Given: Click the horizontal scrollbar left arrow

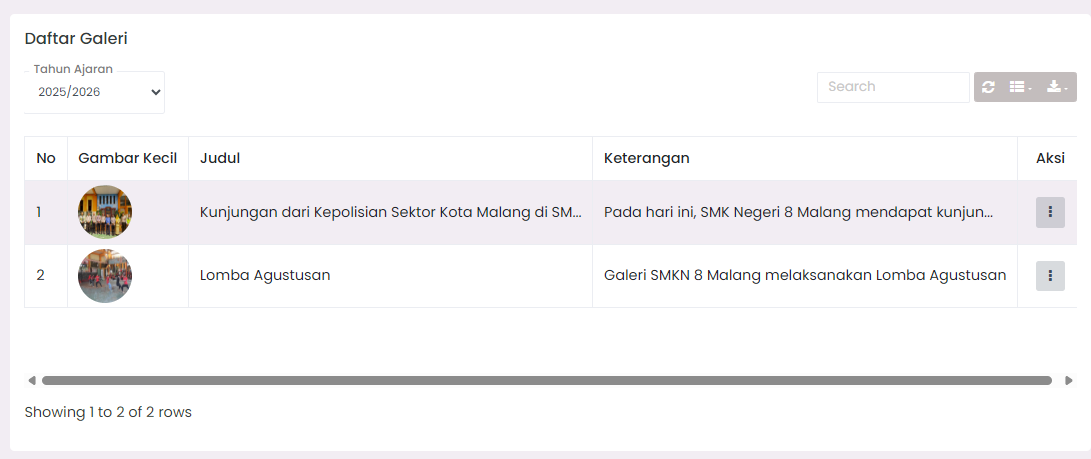Looking at the screenshot, I should [x=32, y=380].
